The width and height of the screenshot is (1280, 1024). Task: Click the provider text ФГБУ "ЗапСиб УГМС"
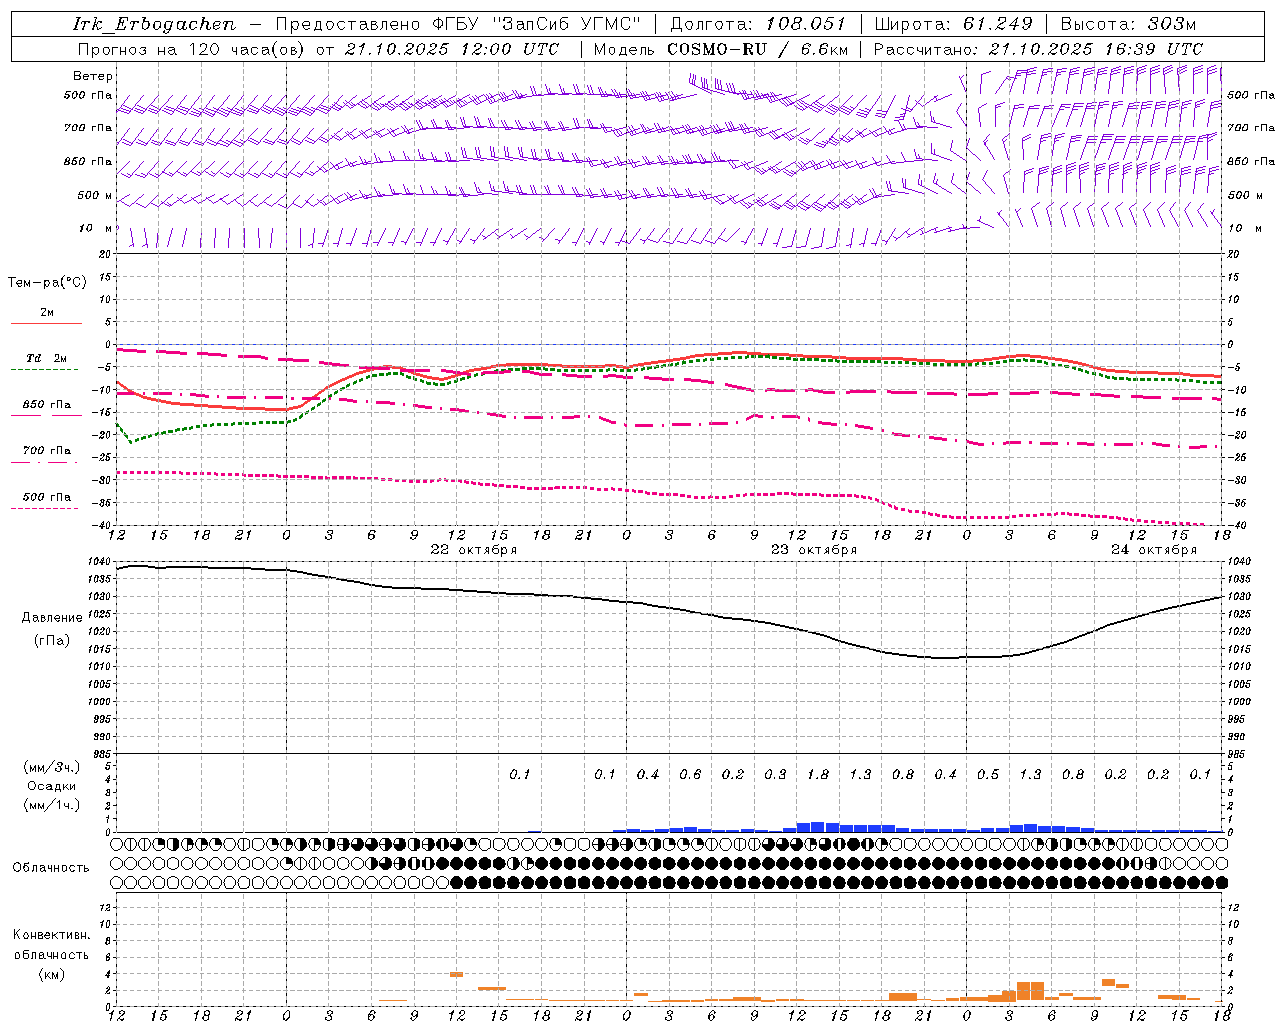point(536,24)
